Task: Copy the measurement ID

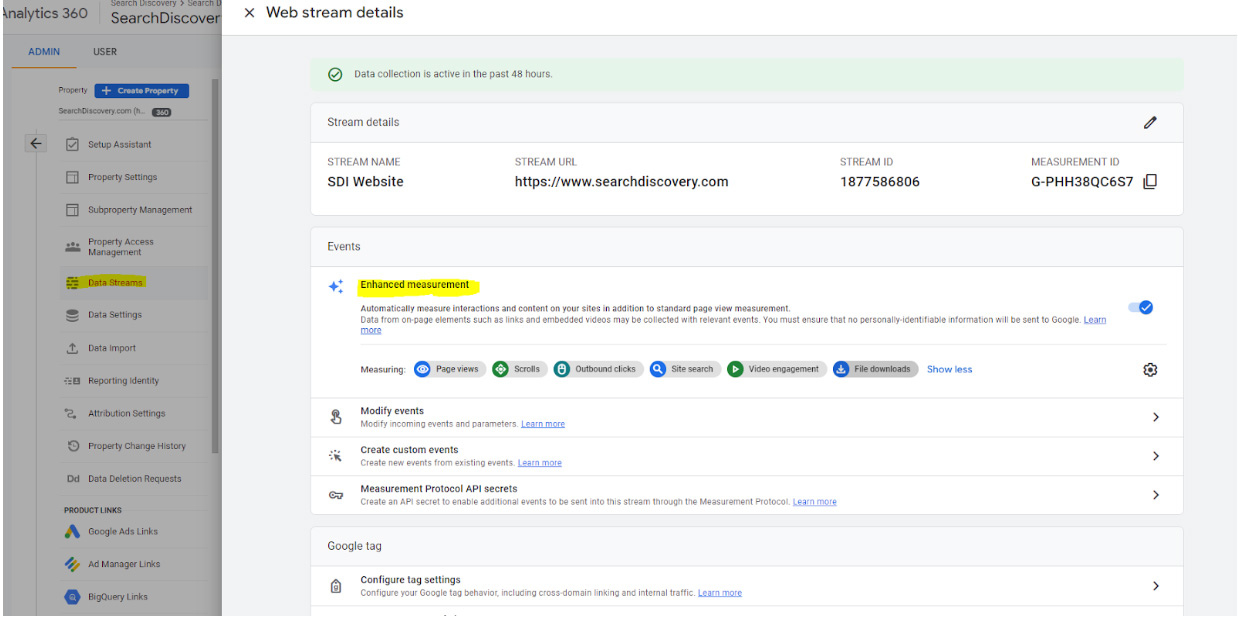Action: pos(1150,182)
